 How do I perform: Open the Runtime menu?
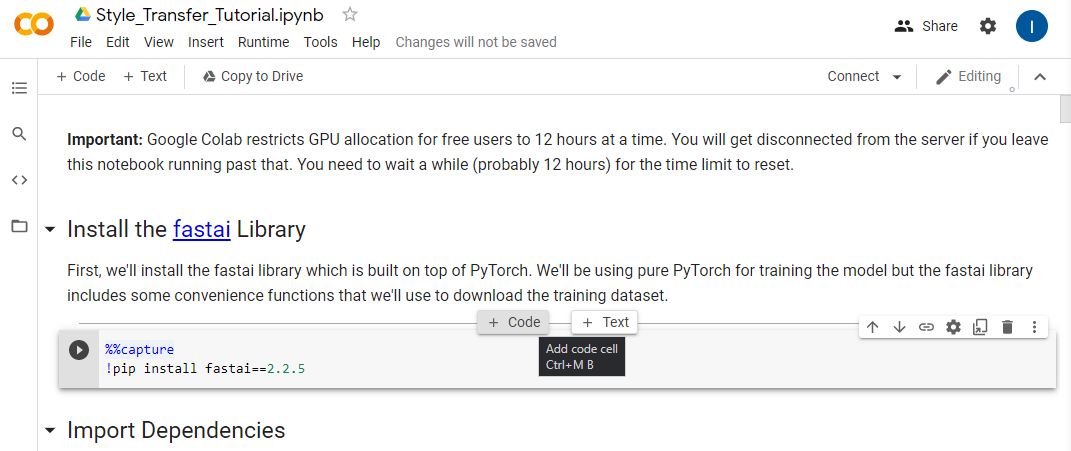263,42
